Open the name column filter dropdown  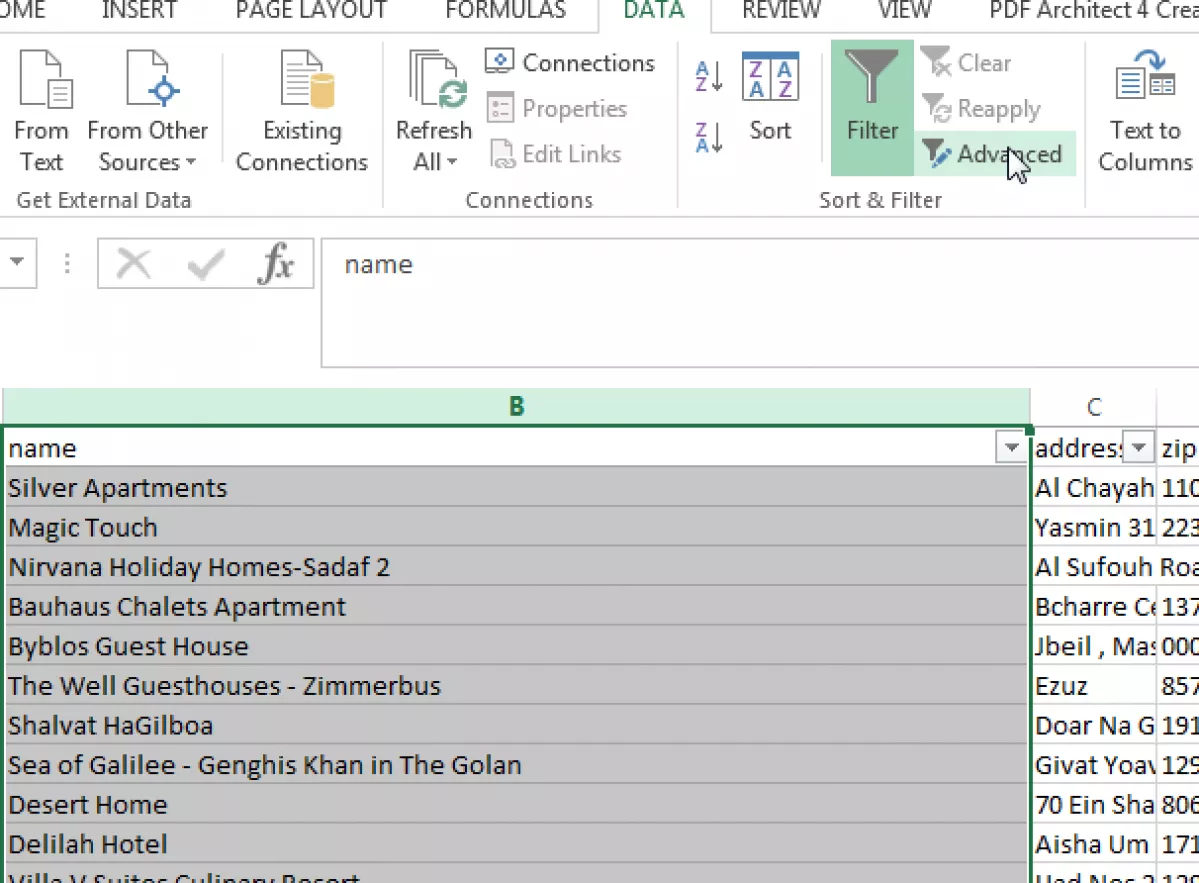(x=1012, y=448)
